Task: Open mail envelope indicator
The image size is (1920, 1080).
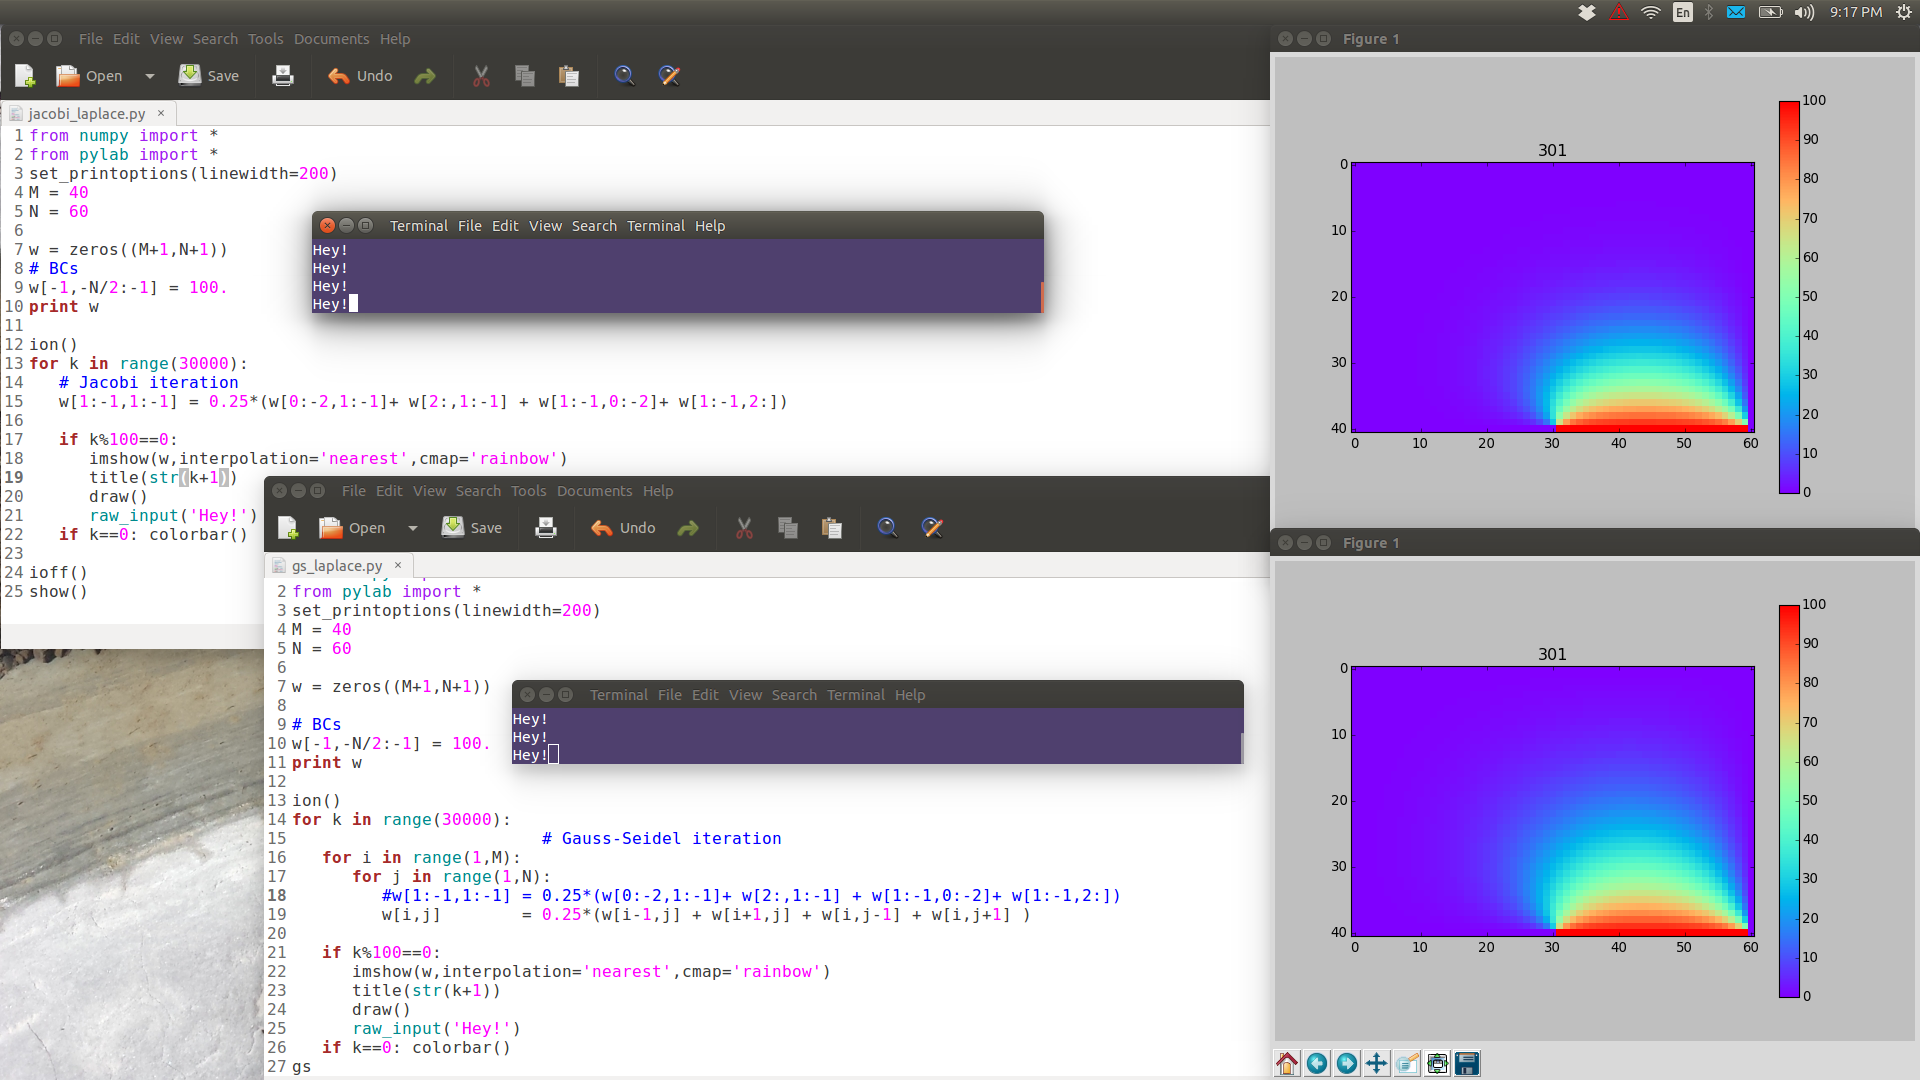Action: [1736, 13]
